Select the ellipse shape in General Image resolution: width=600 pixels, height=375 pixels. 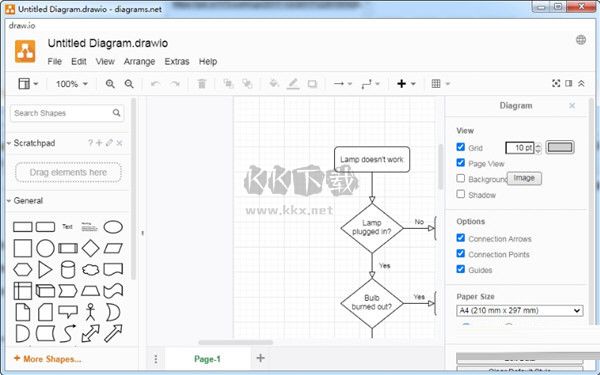pos(113,227)
